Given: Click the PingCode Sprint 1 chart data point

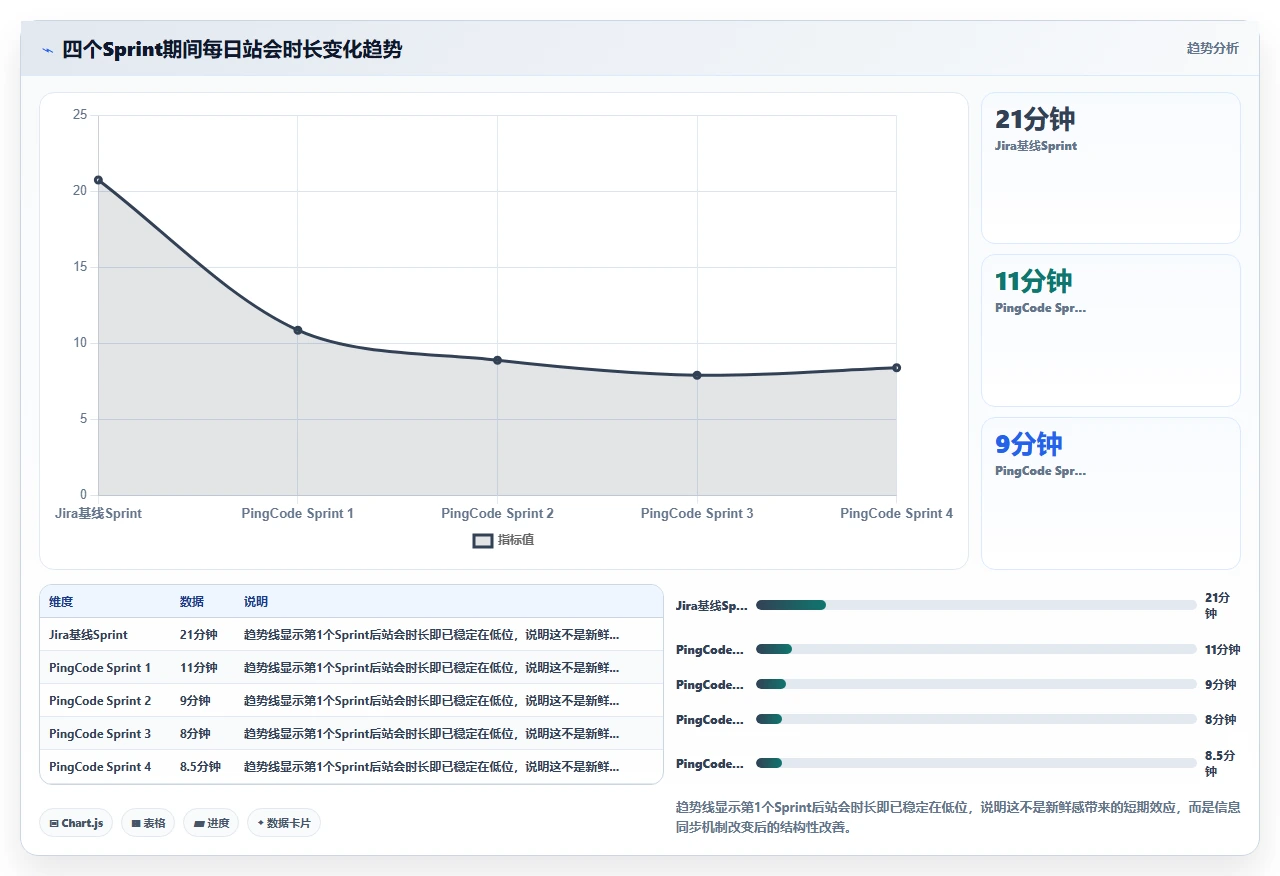Looking at the screenshot, I should 298,330.
